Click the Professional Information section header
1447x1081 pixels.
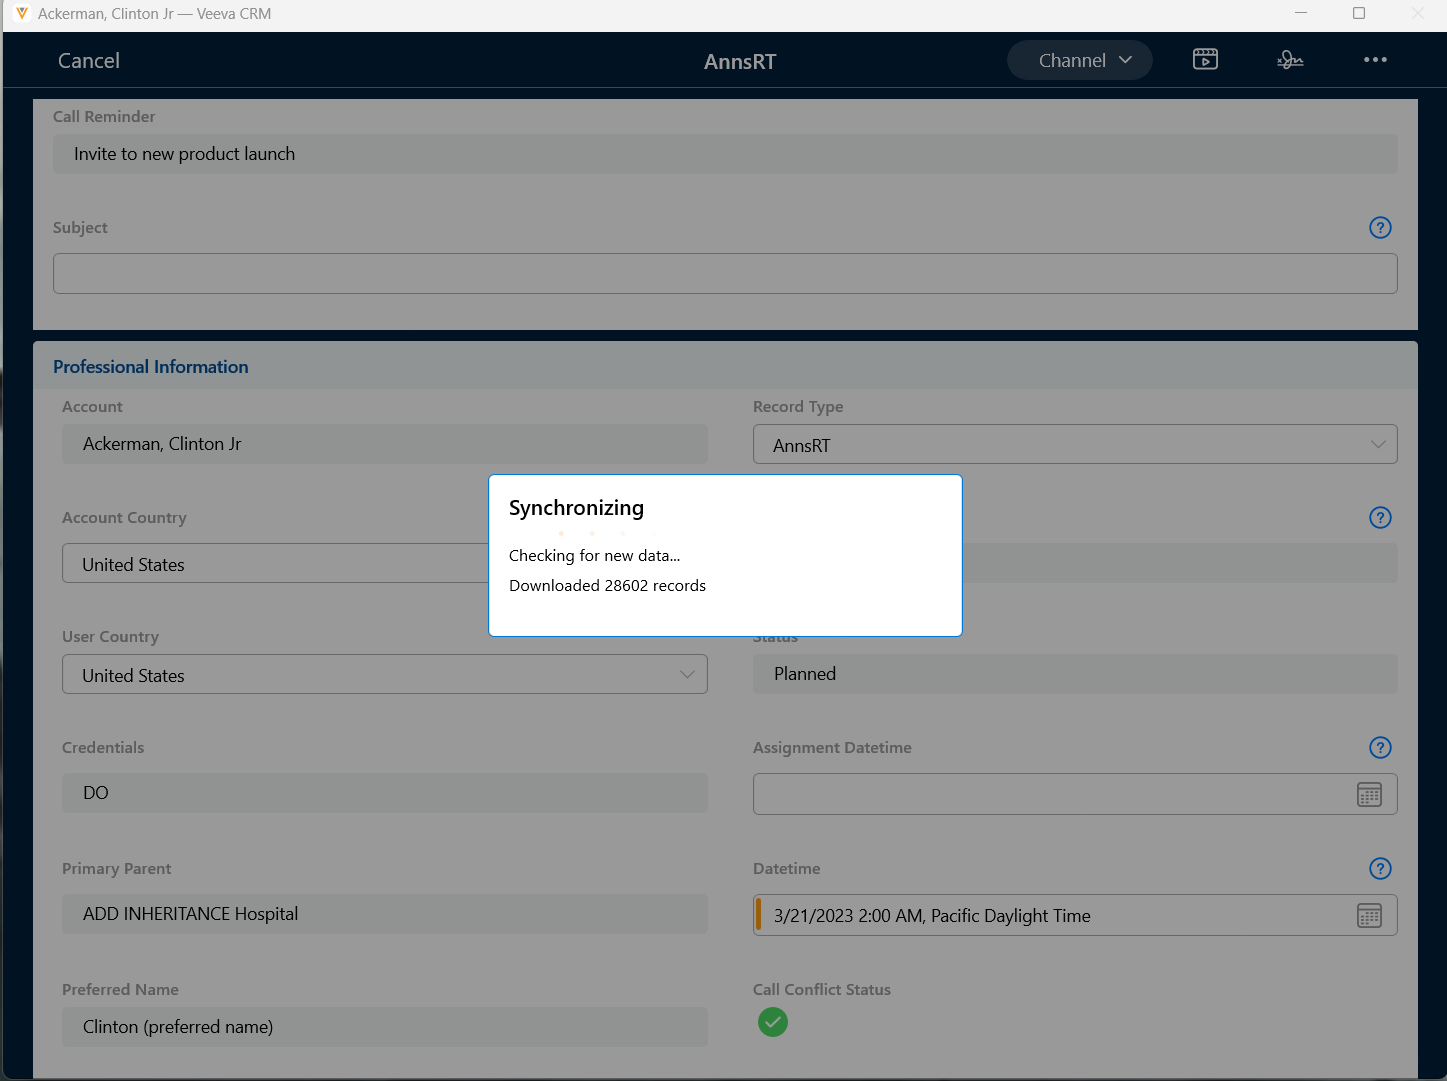[x=151, y=367]
